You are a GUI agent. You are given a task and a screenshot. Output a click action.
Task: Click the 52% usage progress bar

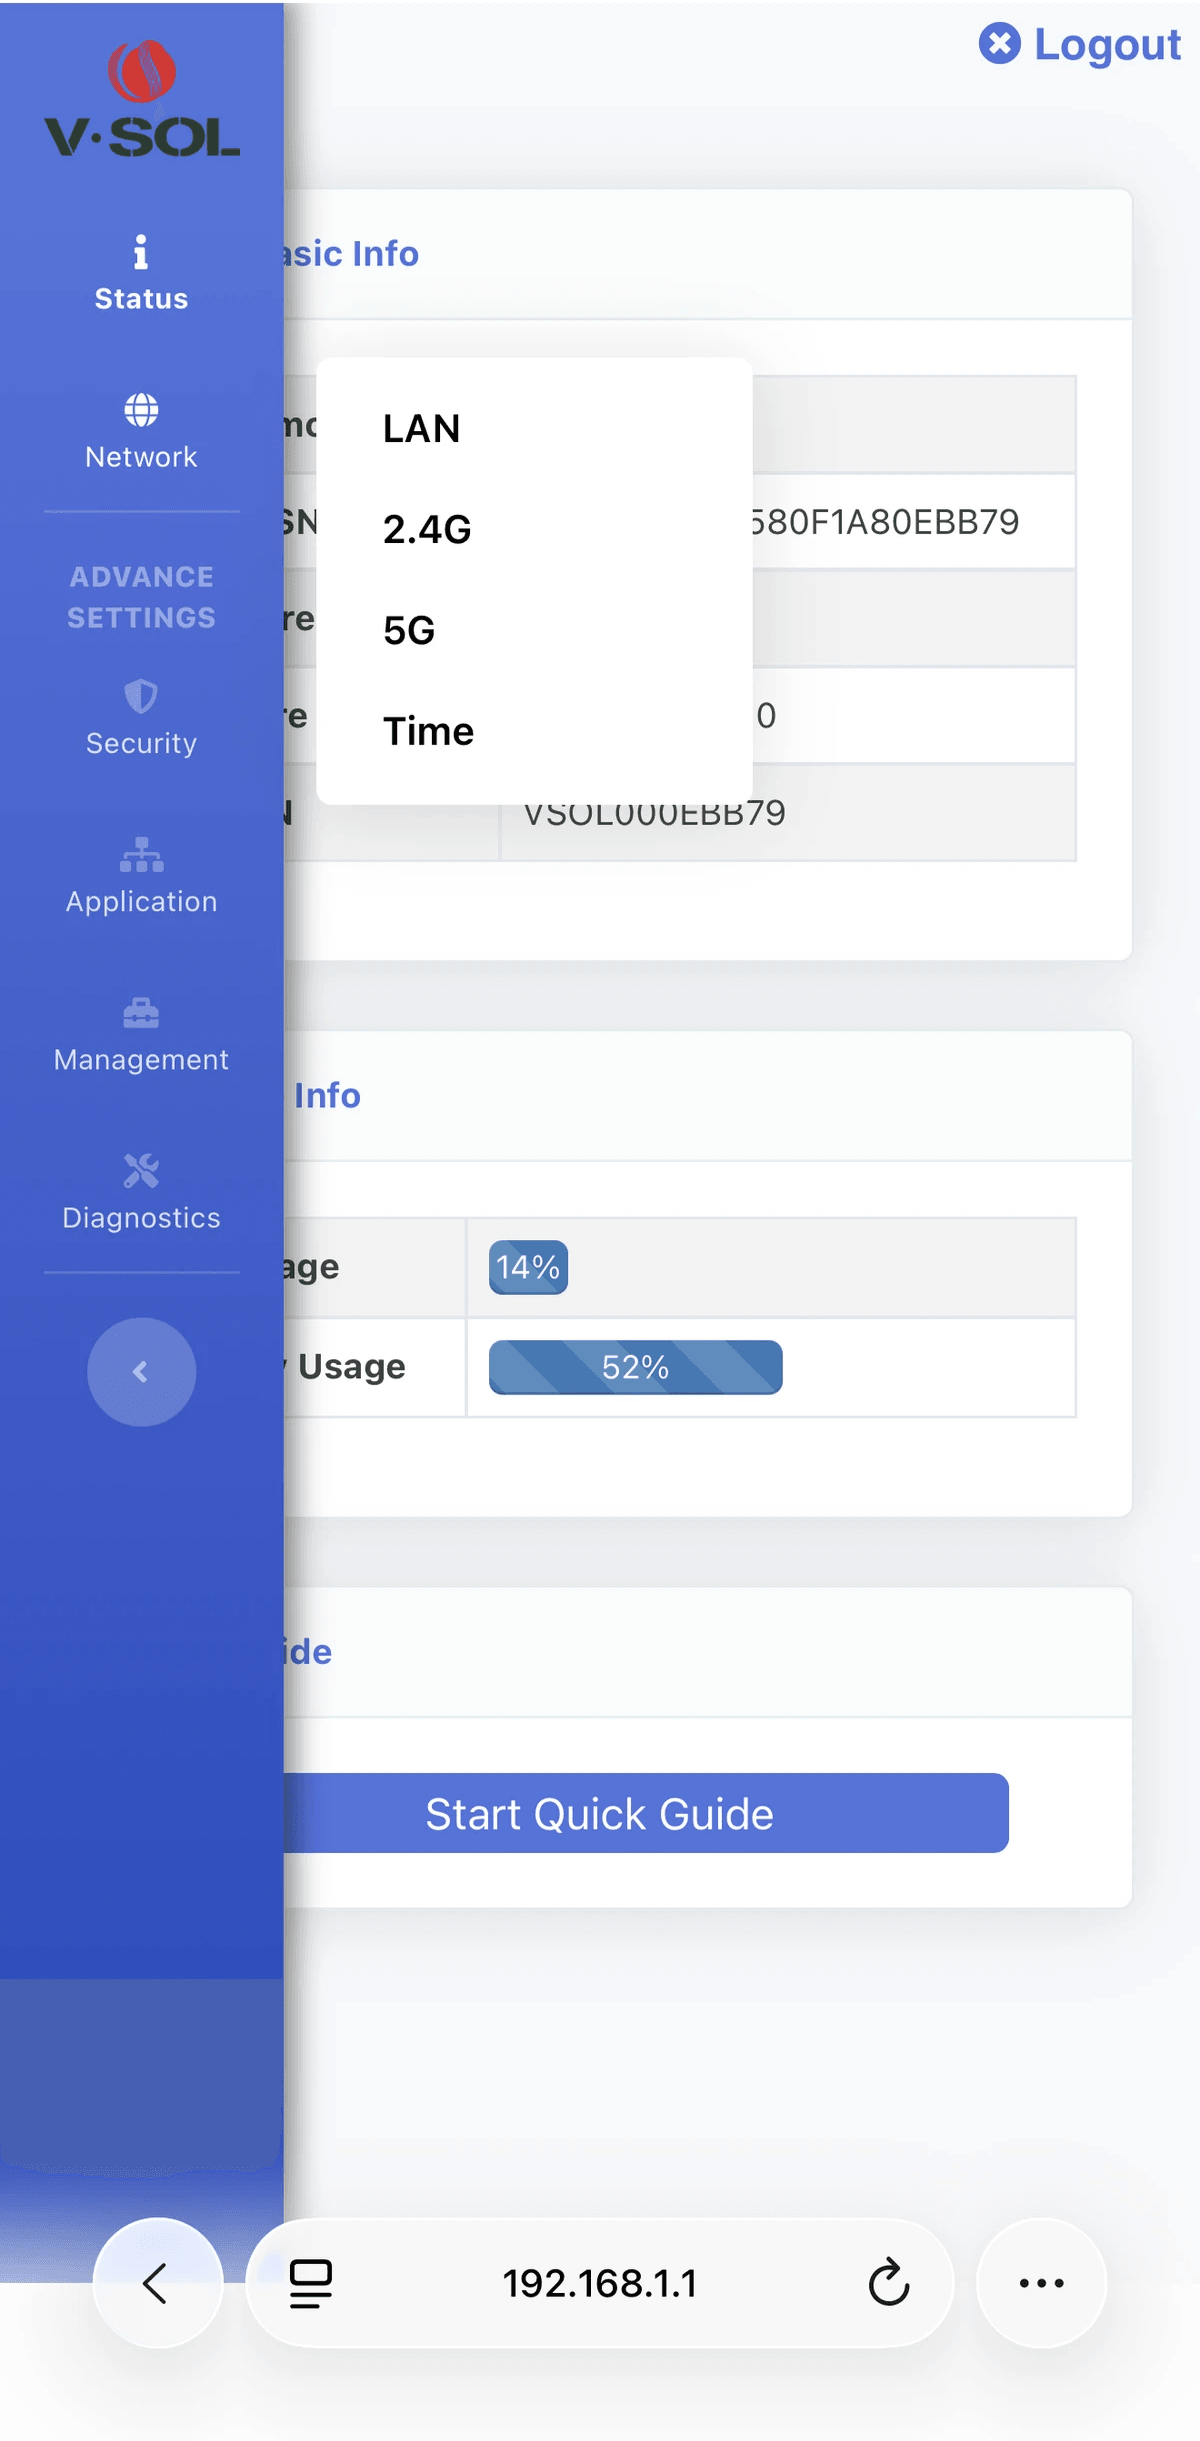click(x=635, y=1367)
